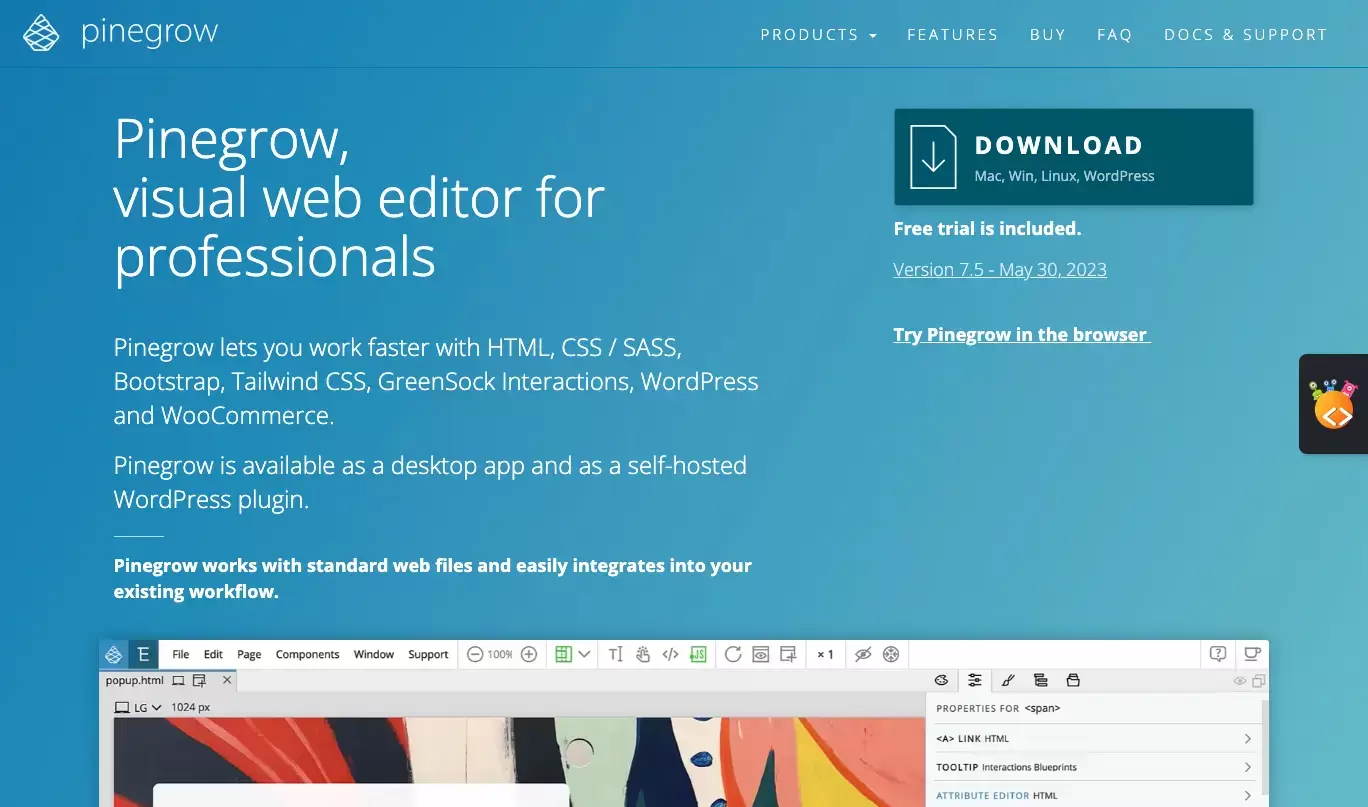Click the PROPERTIES FOR <span> header

click(998, 708)
